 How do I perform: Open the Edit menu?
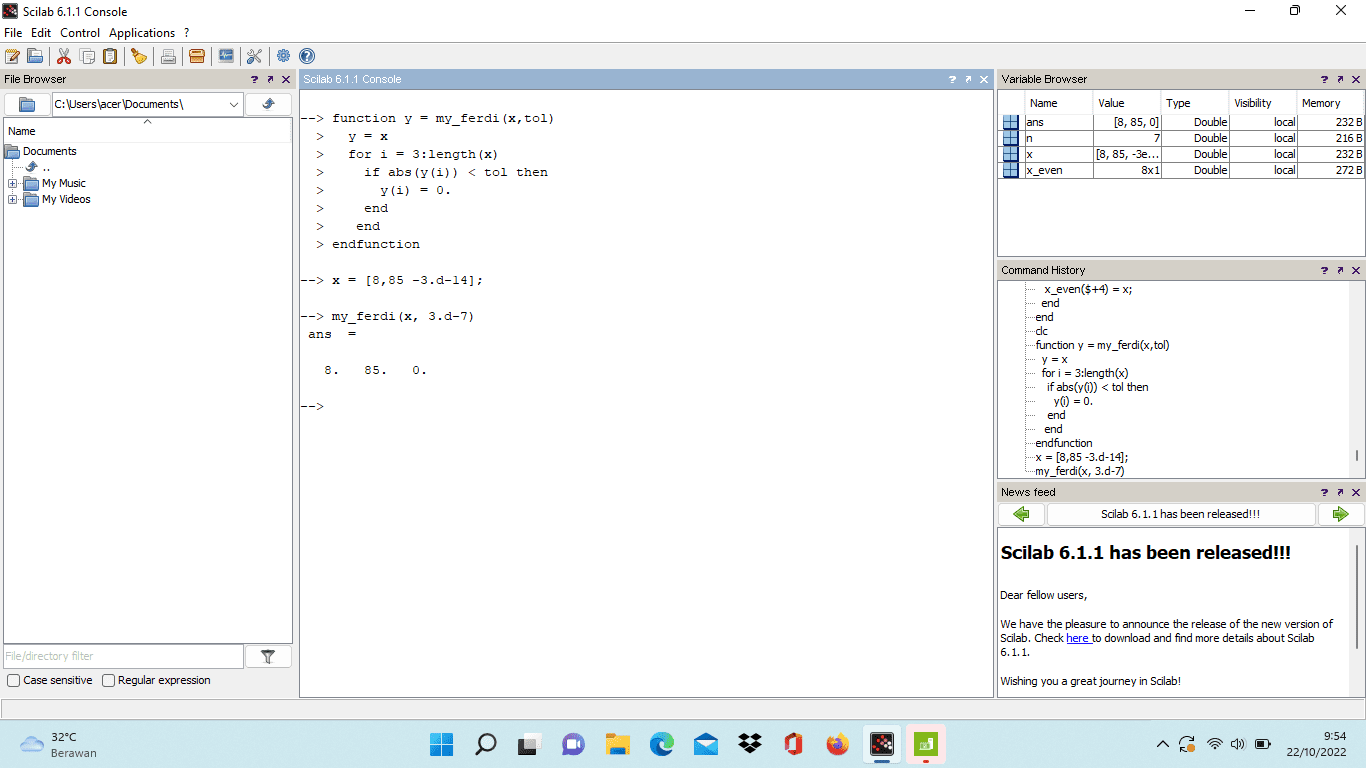tap(41, 33)
